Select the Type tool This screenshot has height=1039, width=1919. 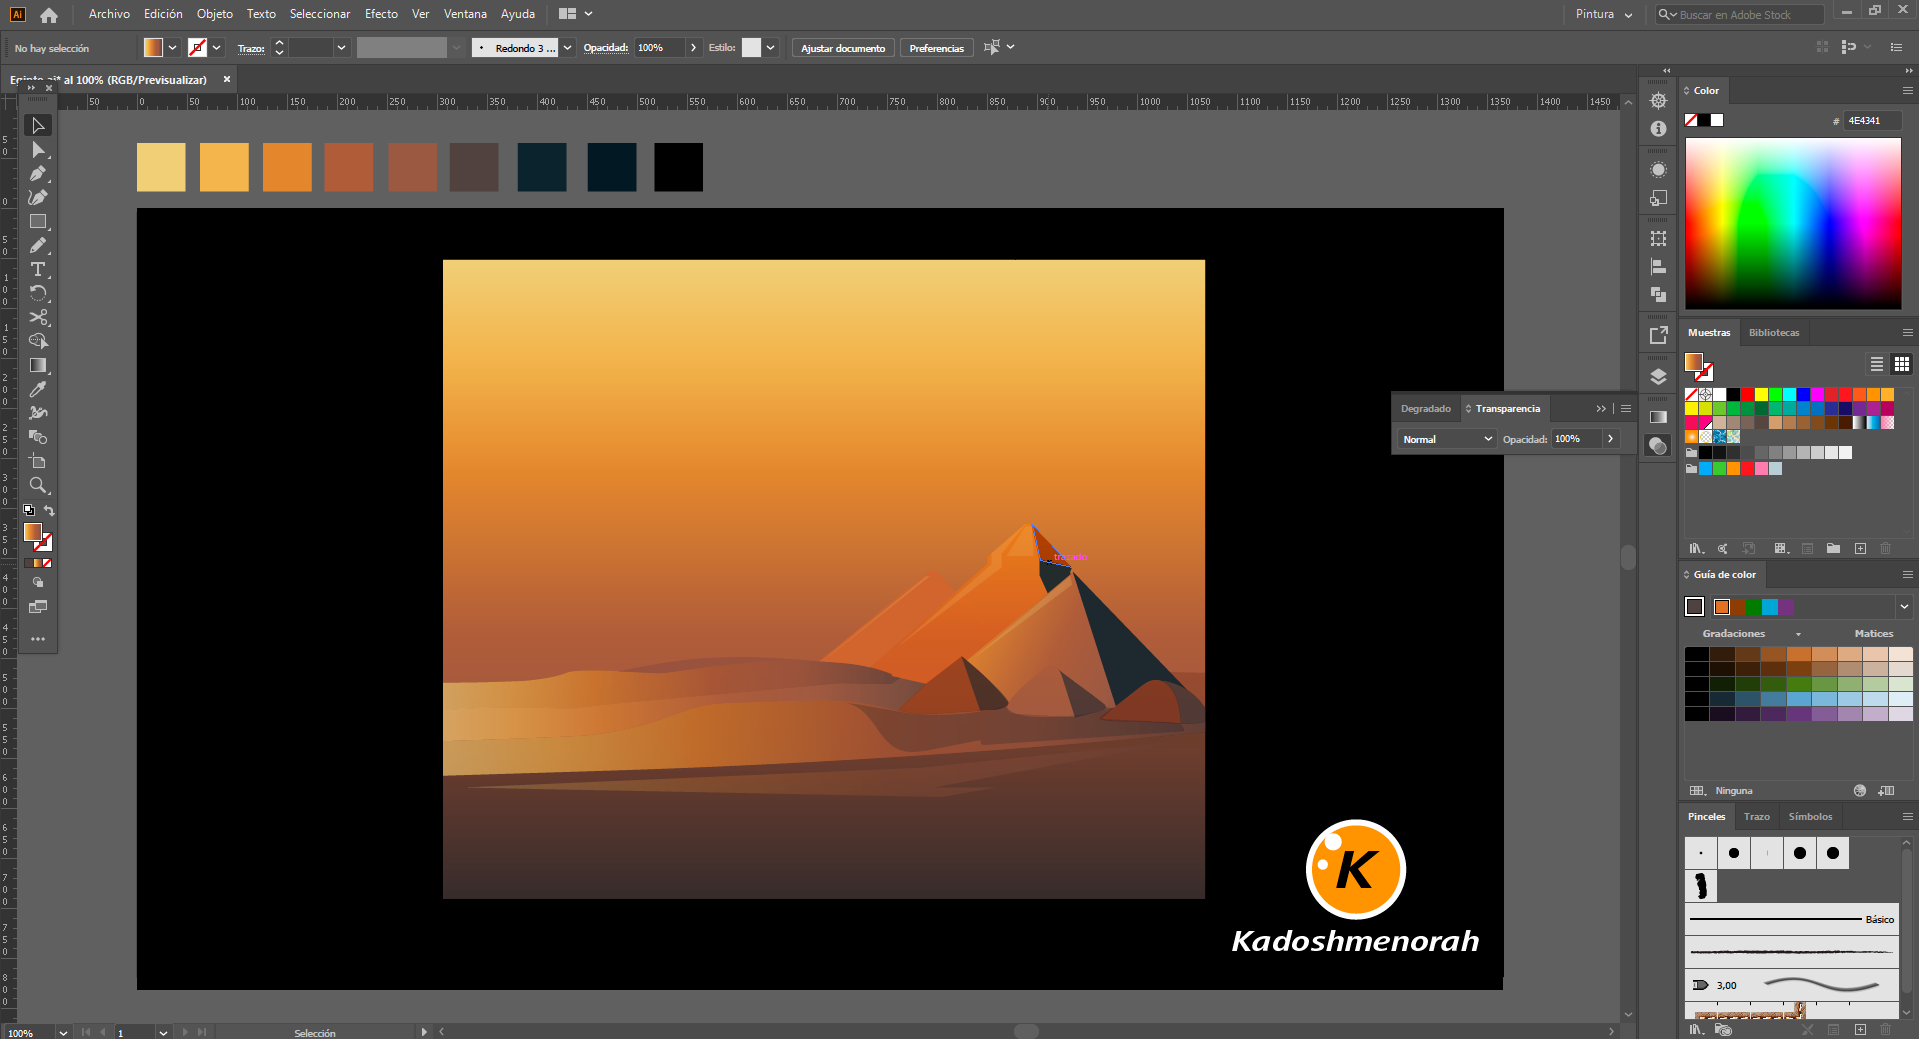tap(38, 270)
